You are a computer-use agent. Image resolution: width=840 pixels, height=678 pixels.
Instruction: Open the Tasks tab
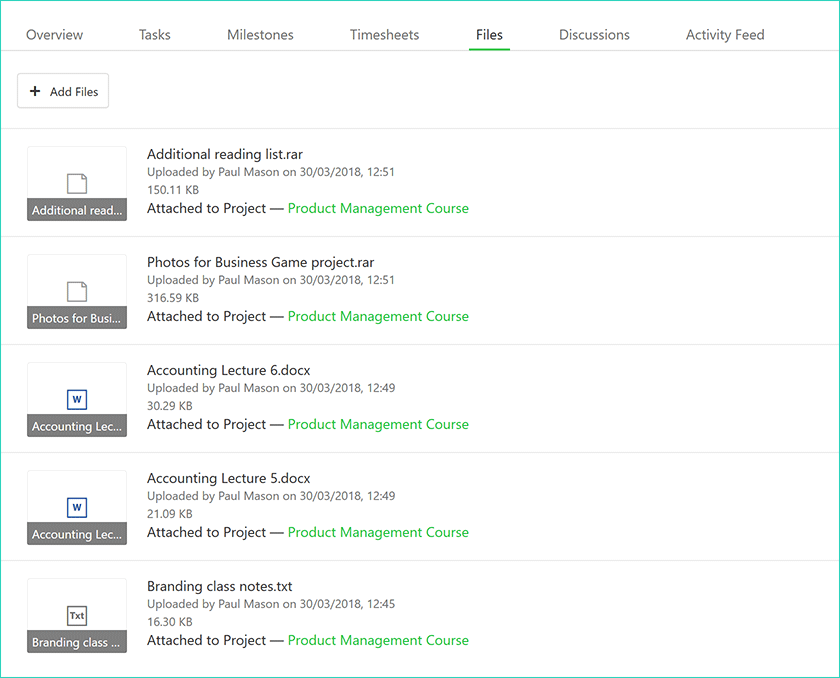[x=155, y=35]
